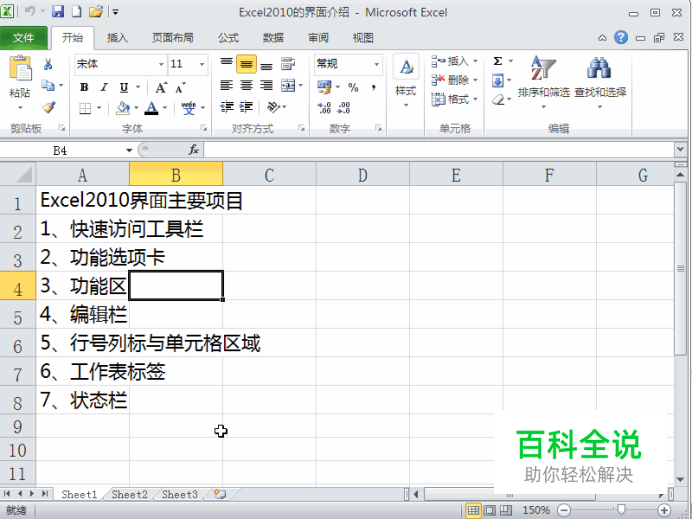Viewport: 692px width, 519px height.
Task: Open number format 常规 dropdown
Action: [376, 64]
